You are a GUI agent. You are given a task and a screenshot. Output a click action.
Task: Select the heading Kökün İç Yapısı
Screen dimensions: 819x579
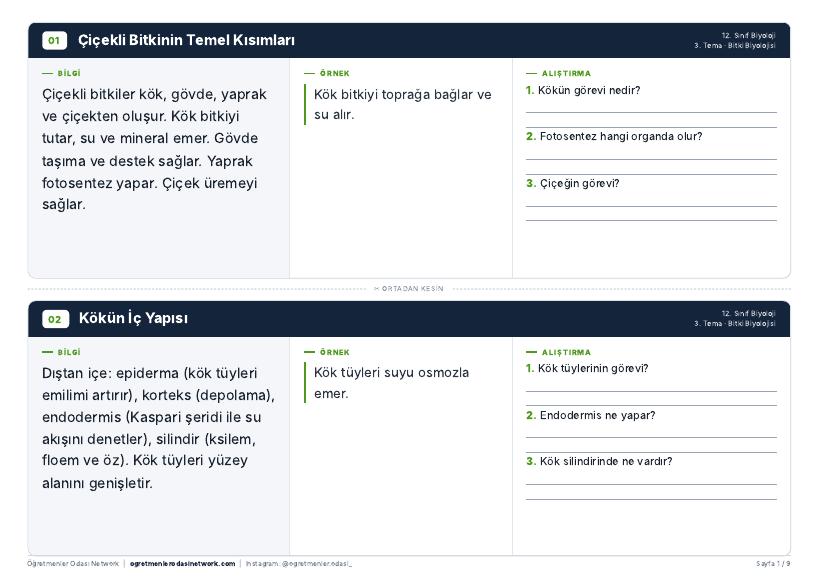click(x=133, y=318)
